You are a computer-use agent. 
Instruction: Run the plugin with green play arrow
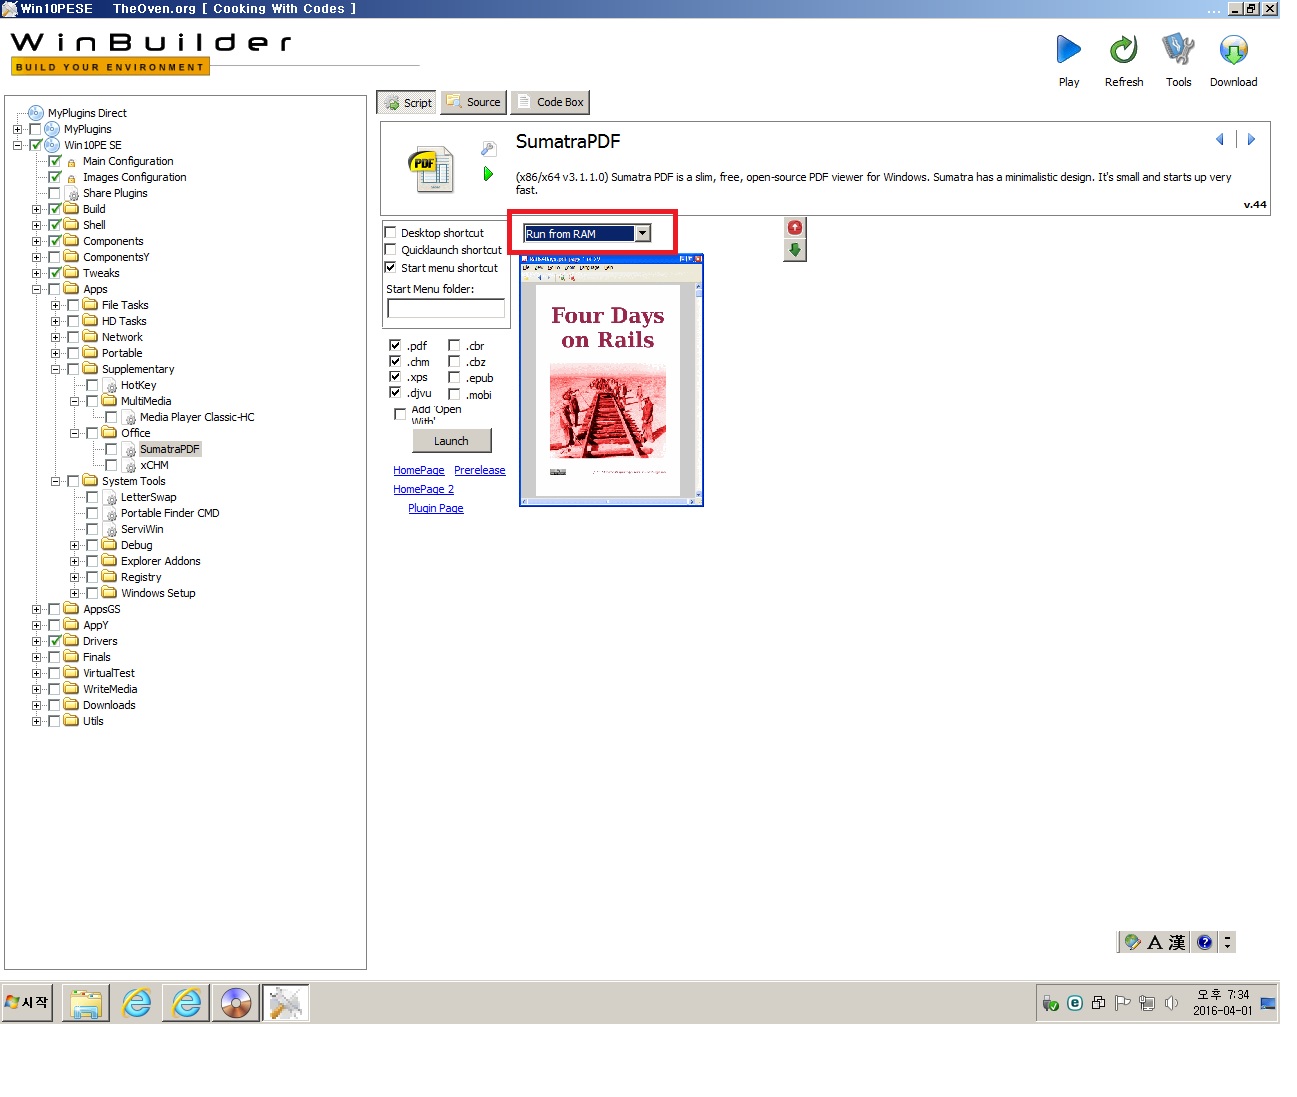(x=488, y=174)
